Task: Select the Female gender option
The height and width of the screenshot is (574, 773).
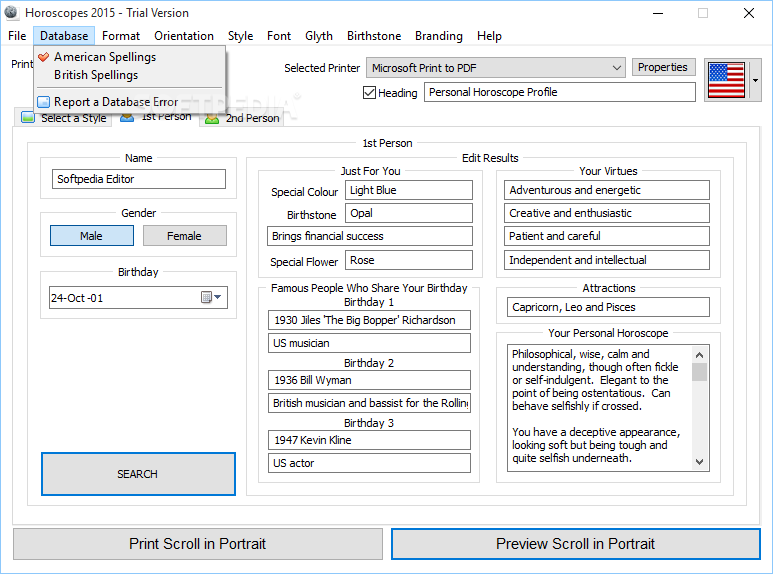Action: [x=185, y=236]
